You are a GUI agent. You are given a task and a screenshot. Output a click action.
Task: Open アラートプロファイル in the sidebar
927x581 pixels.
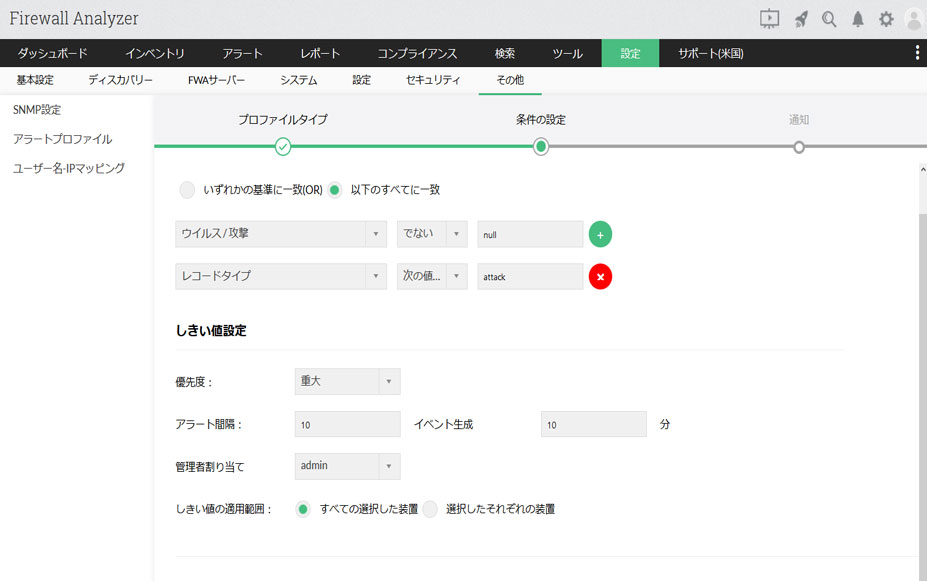click(62, 139)
